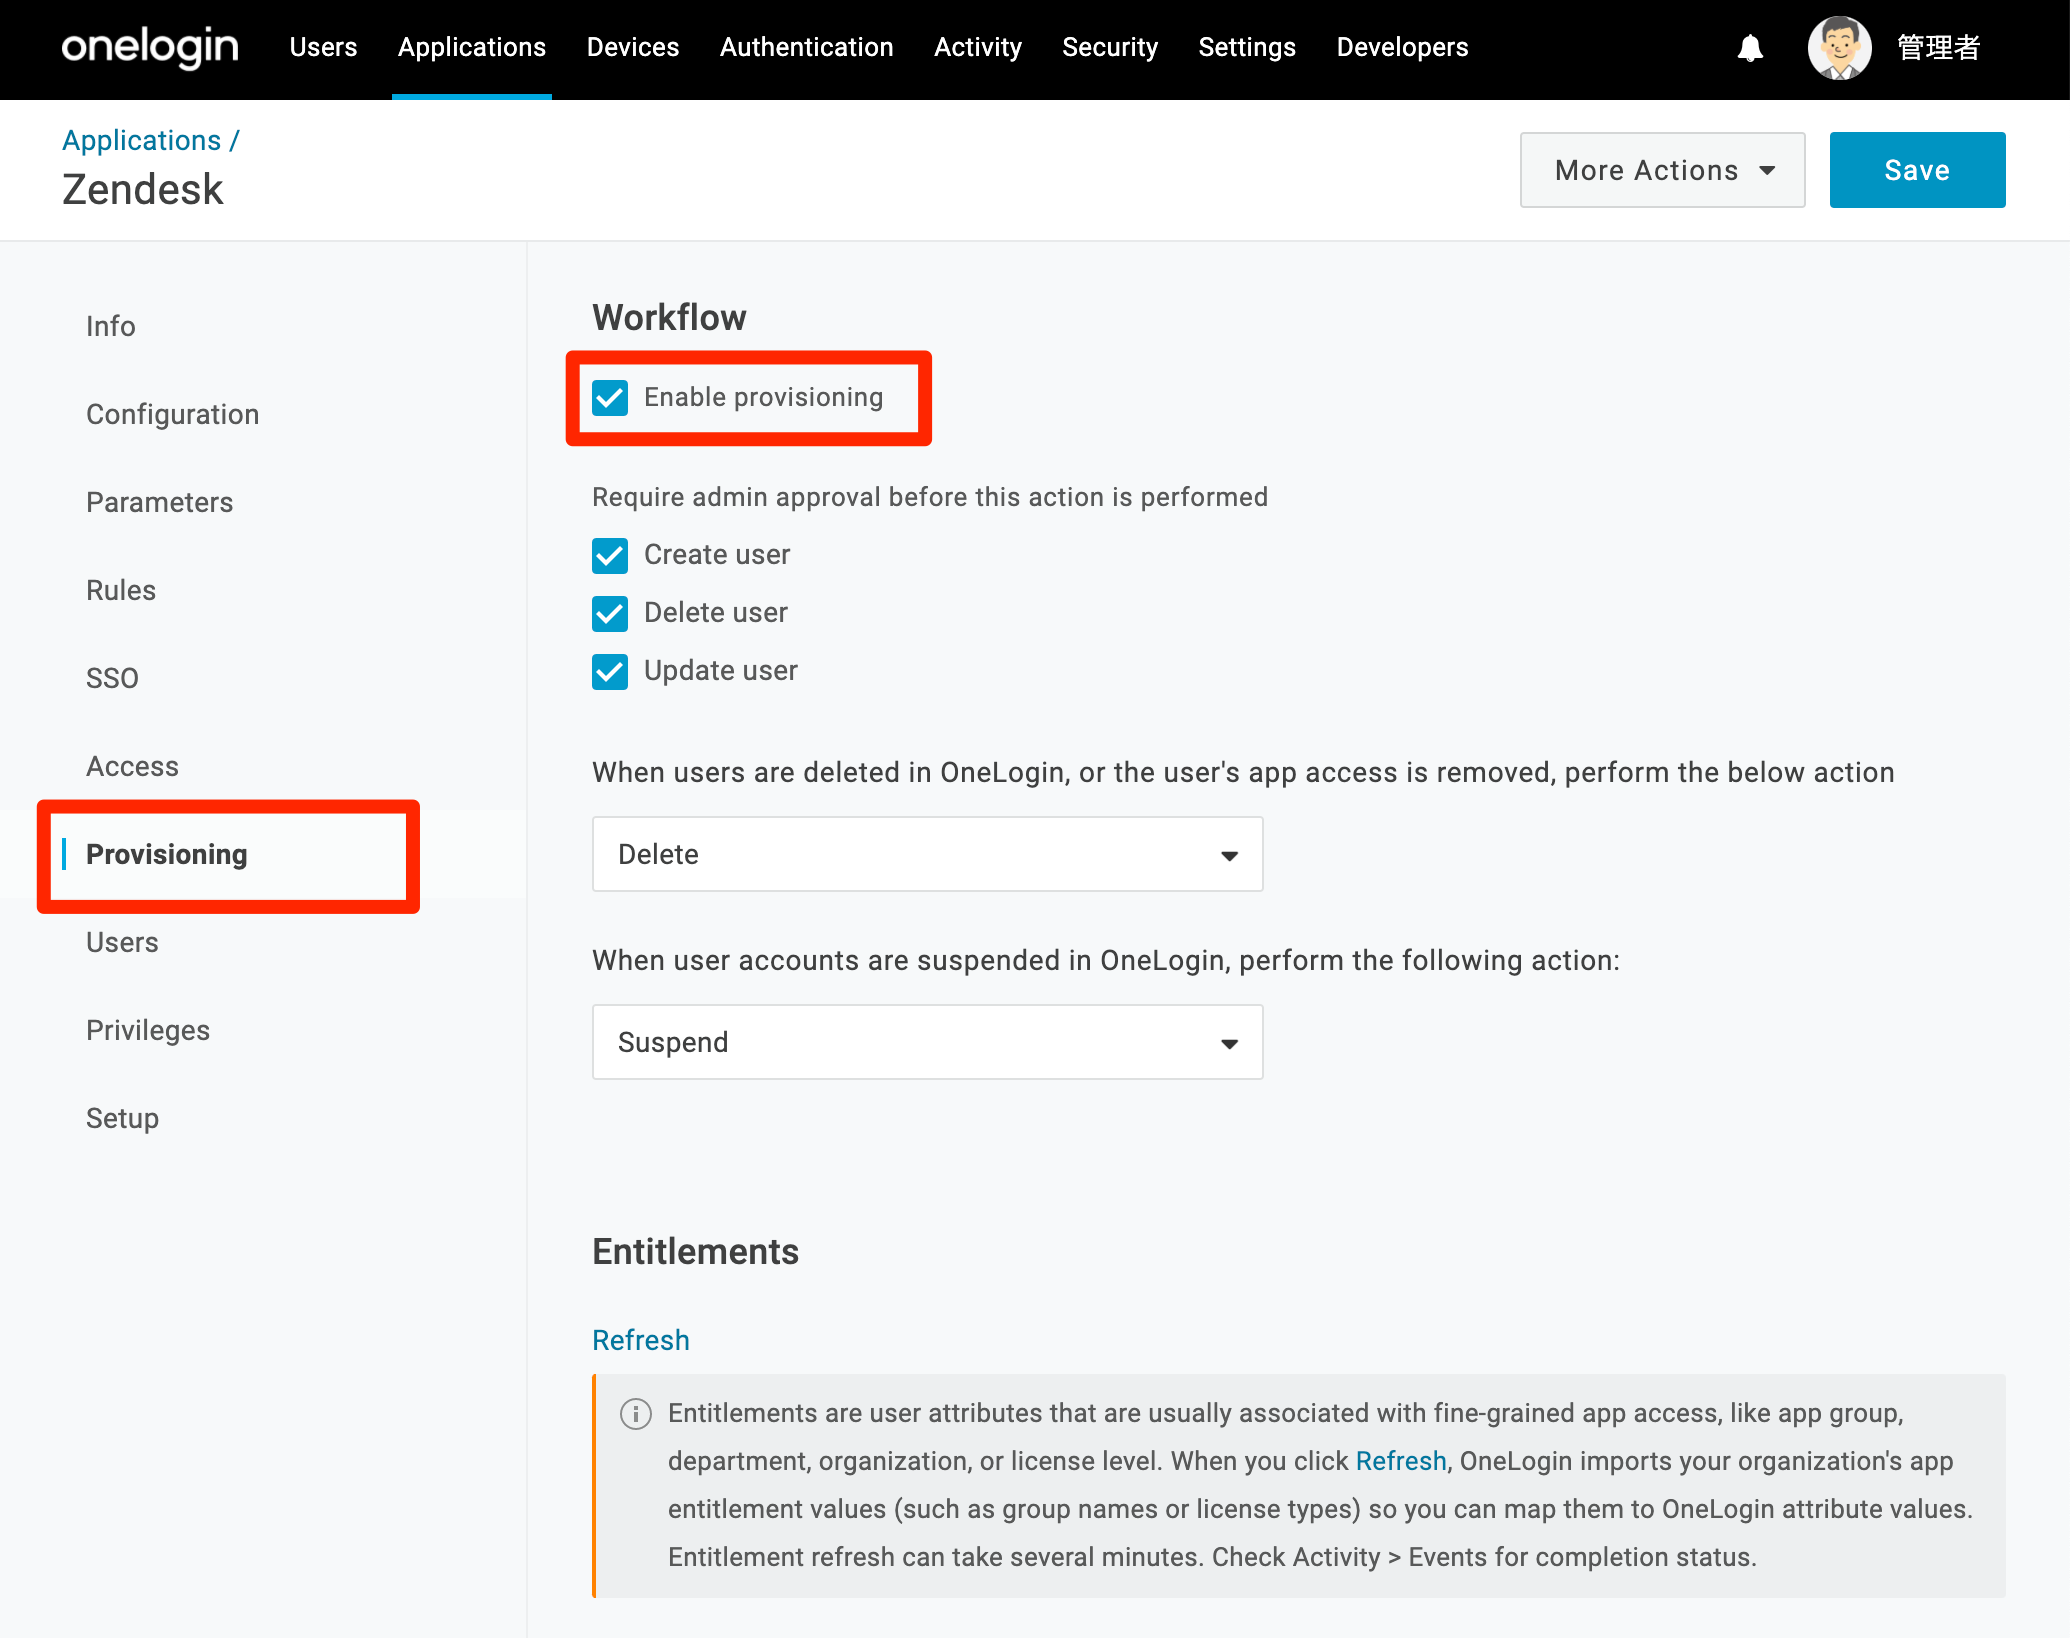Open the Developers top menu
This screenshot has height=1638, width=2070.
point(1402,47)
